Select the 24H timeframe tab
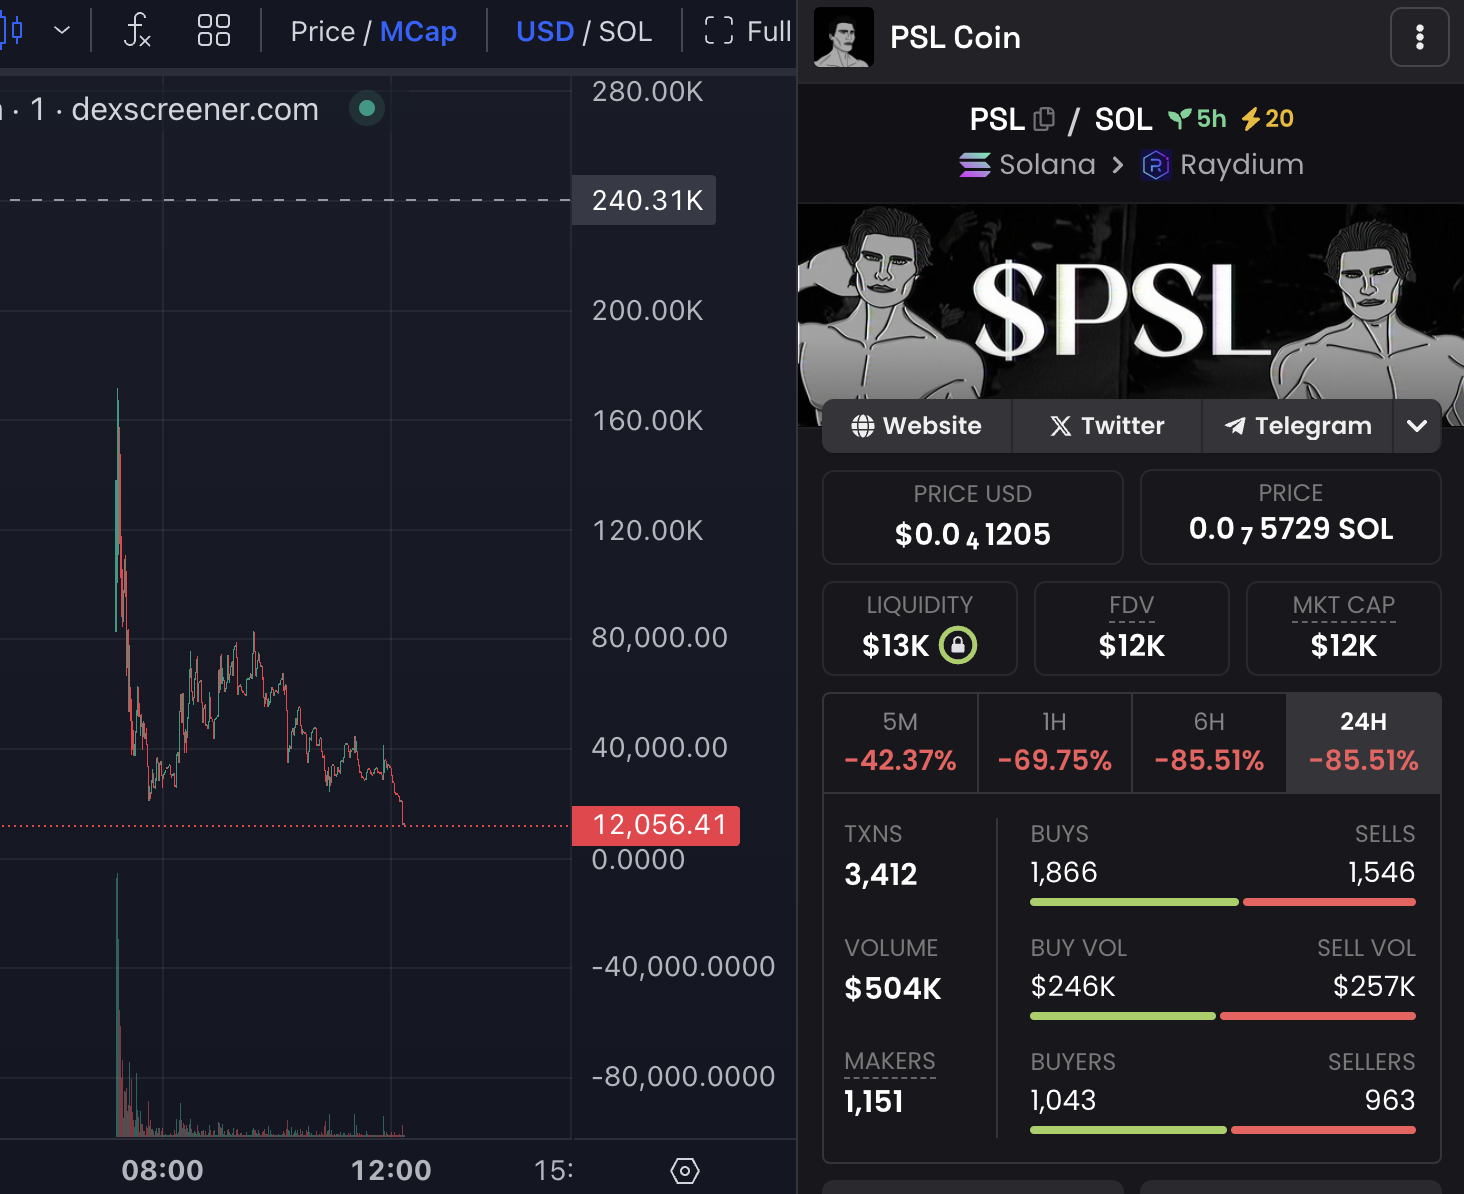The width and height of the screenshot is (1464, 1194). 1363,743
